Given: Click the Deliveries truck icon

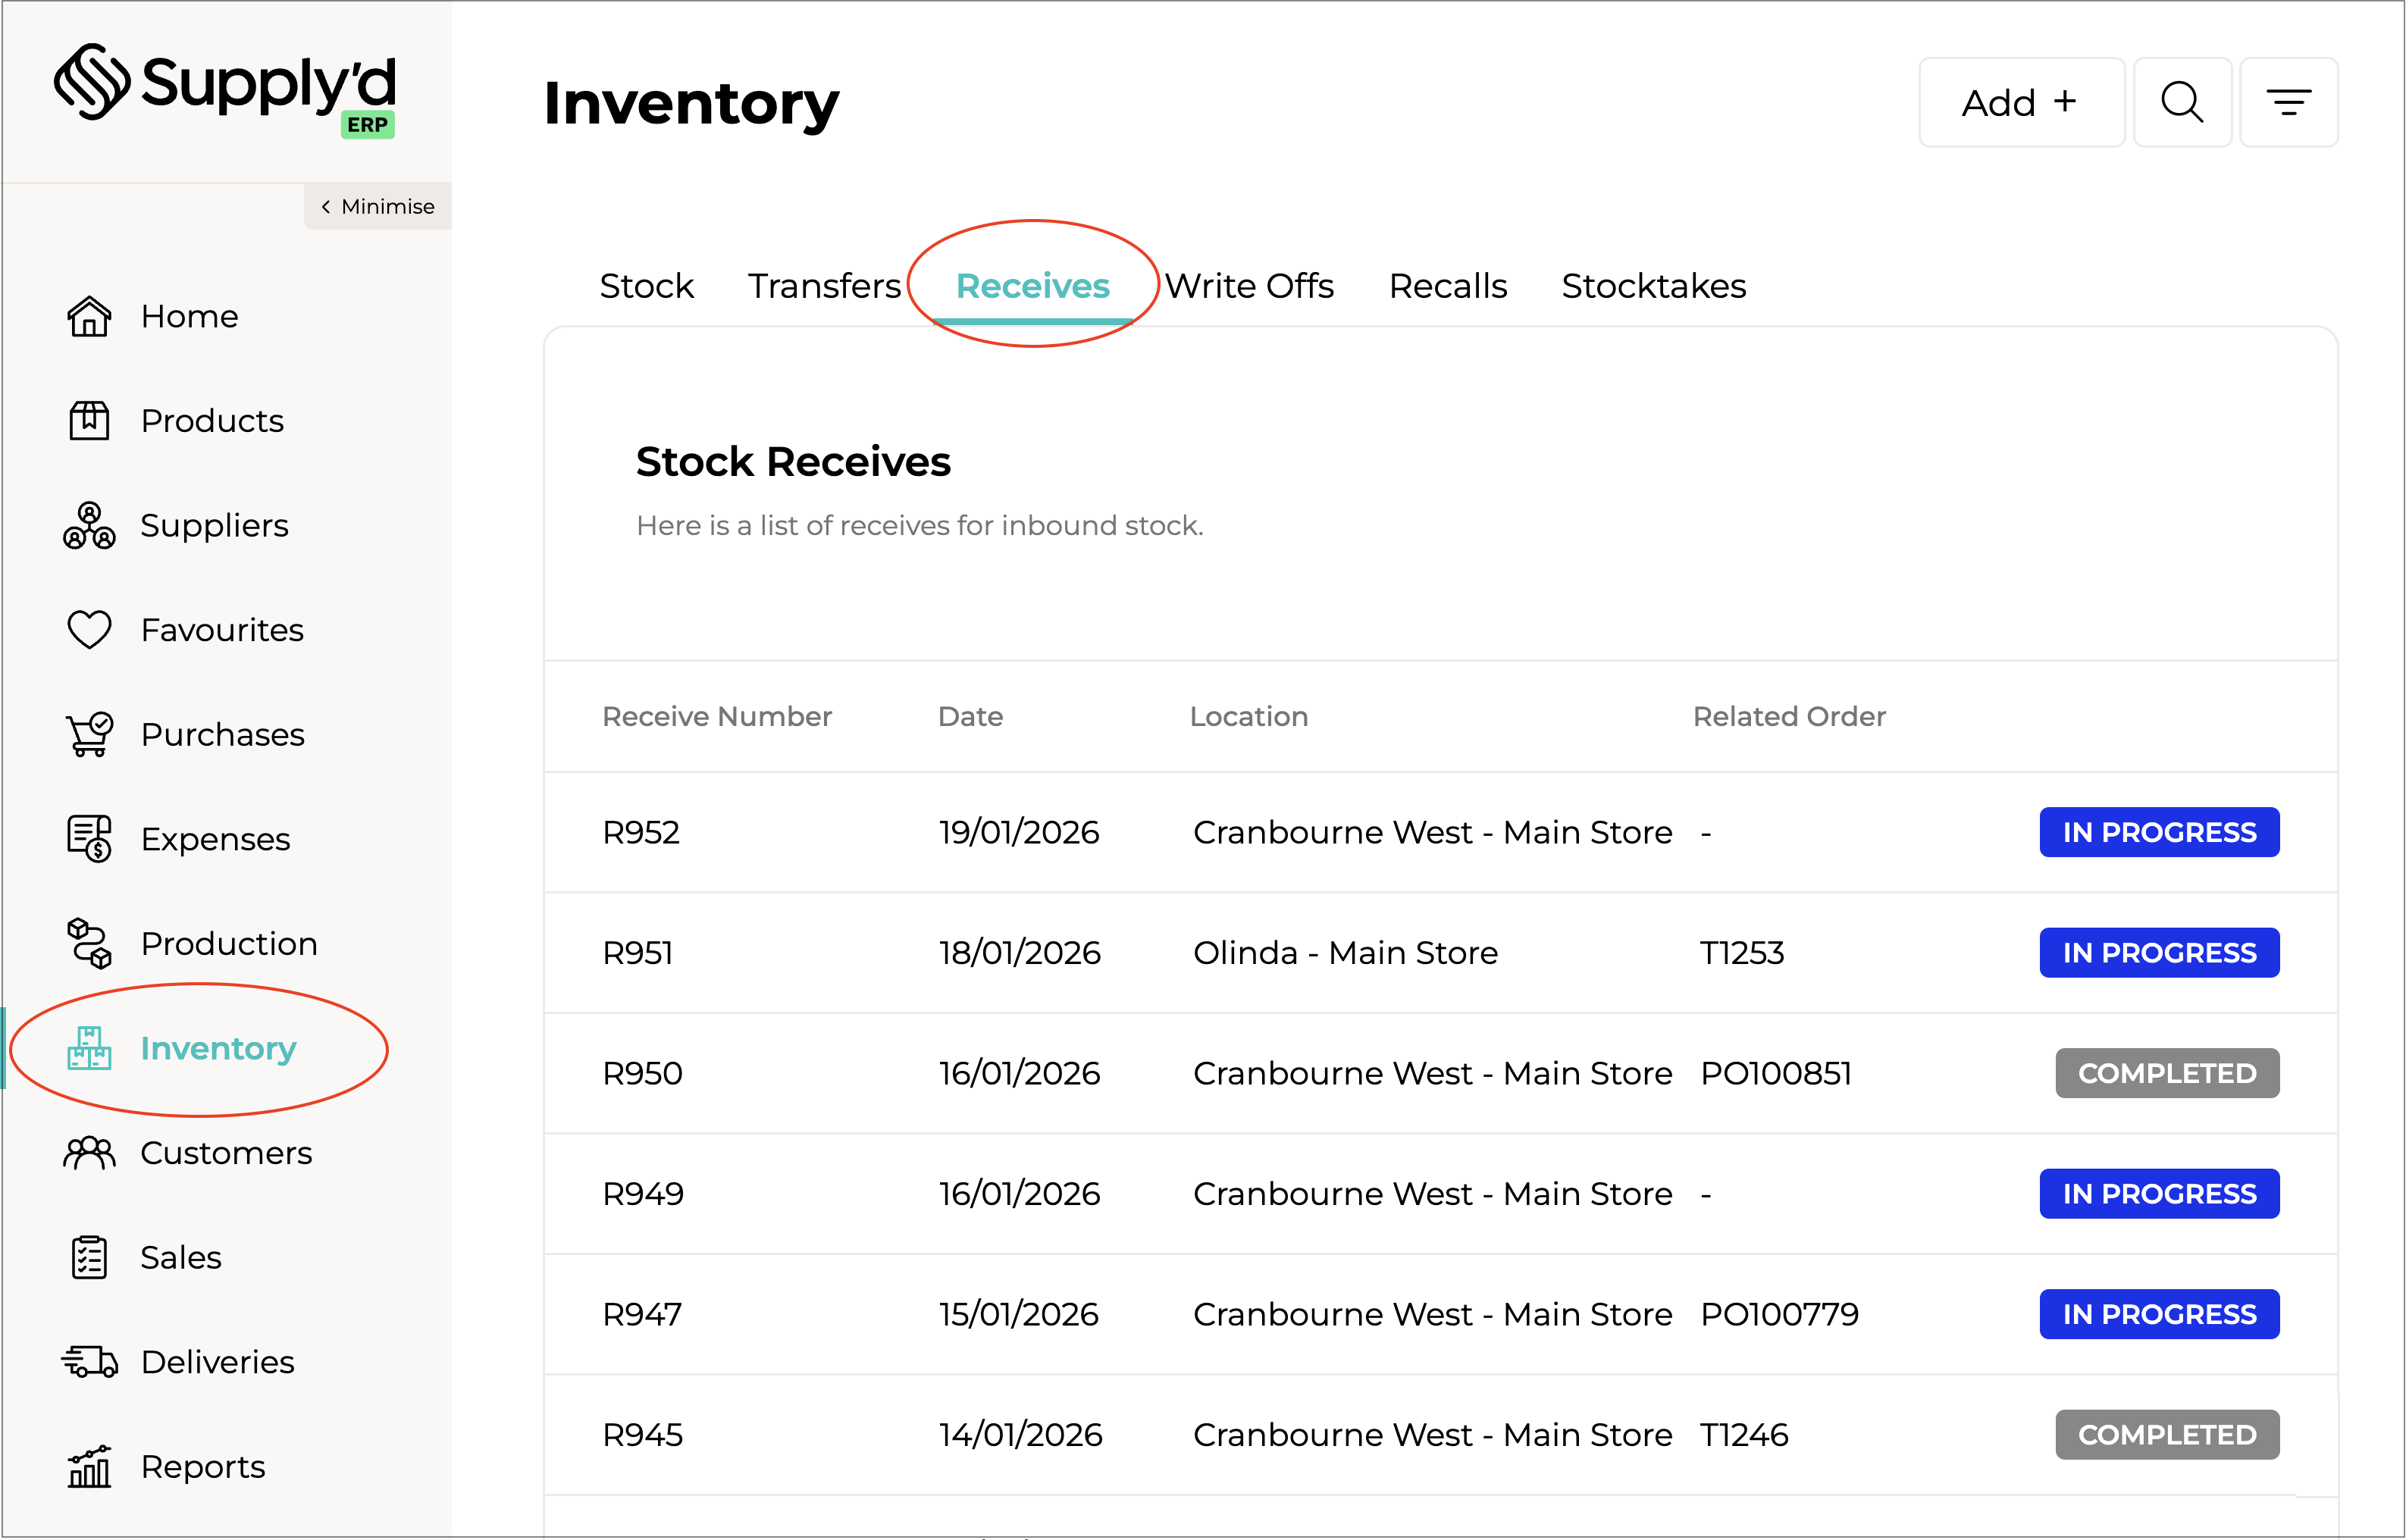Looking at the screenshot, I should (x=89, y=1362).
